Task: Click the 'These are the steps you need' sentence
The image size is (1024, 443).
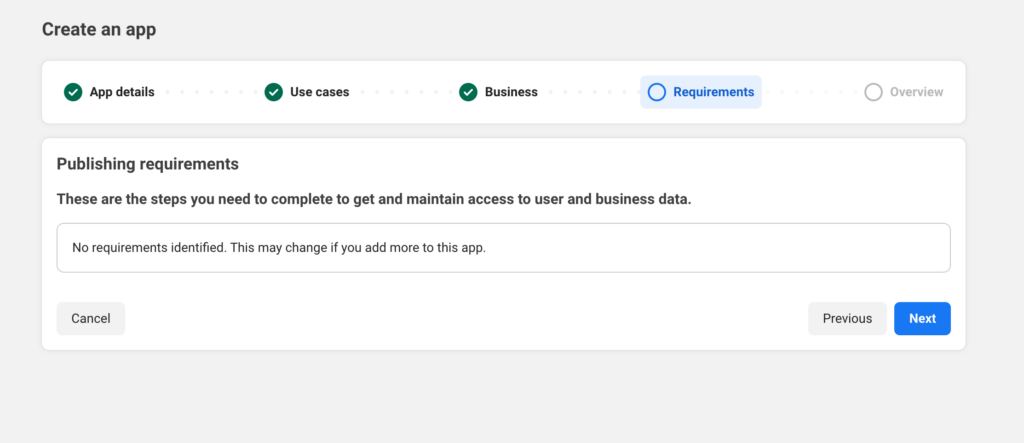Action: [x=374, y=199]
